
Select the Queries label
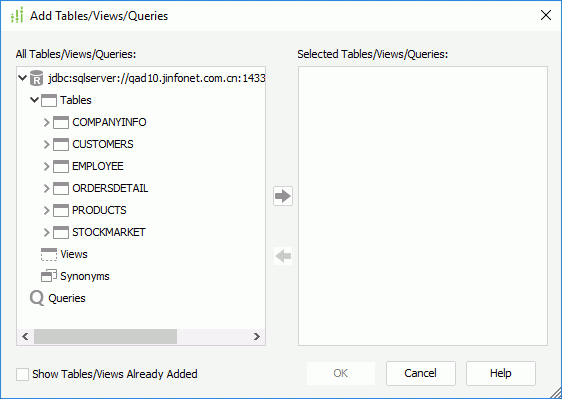click(x=67, y=298)
